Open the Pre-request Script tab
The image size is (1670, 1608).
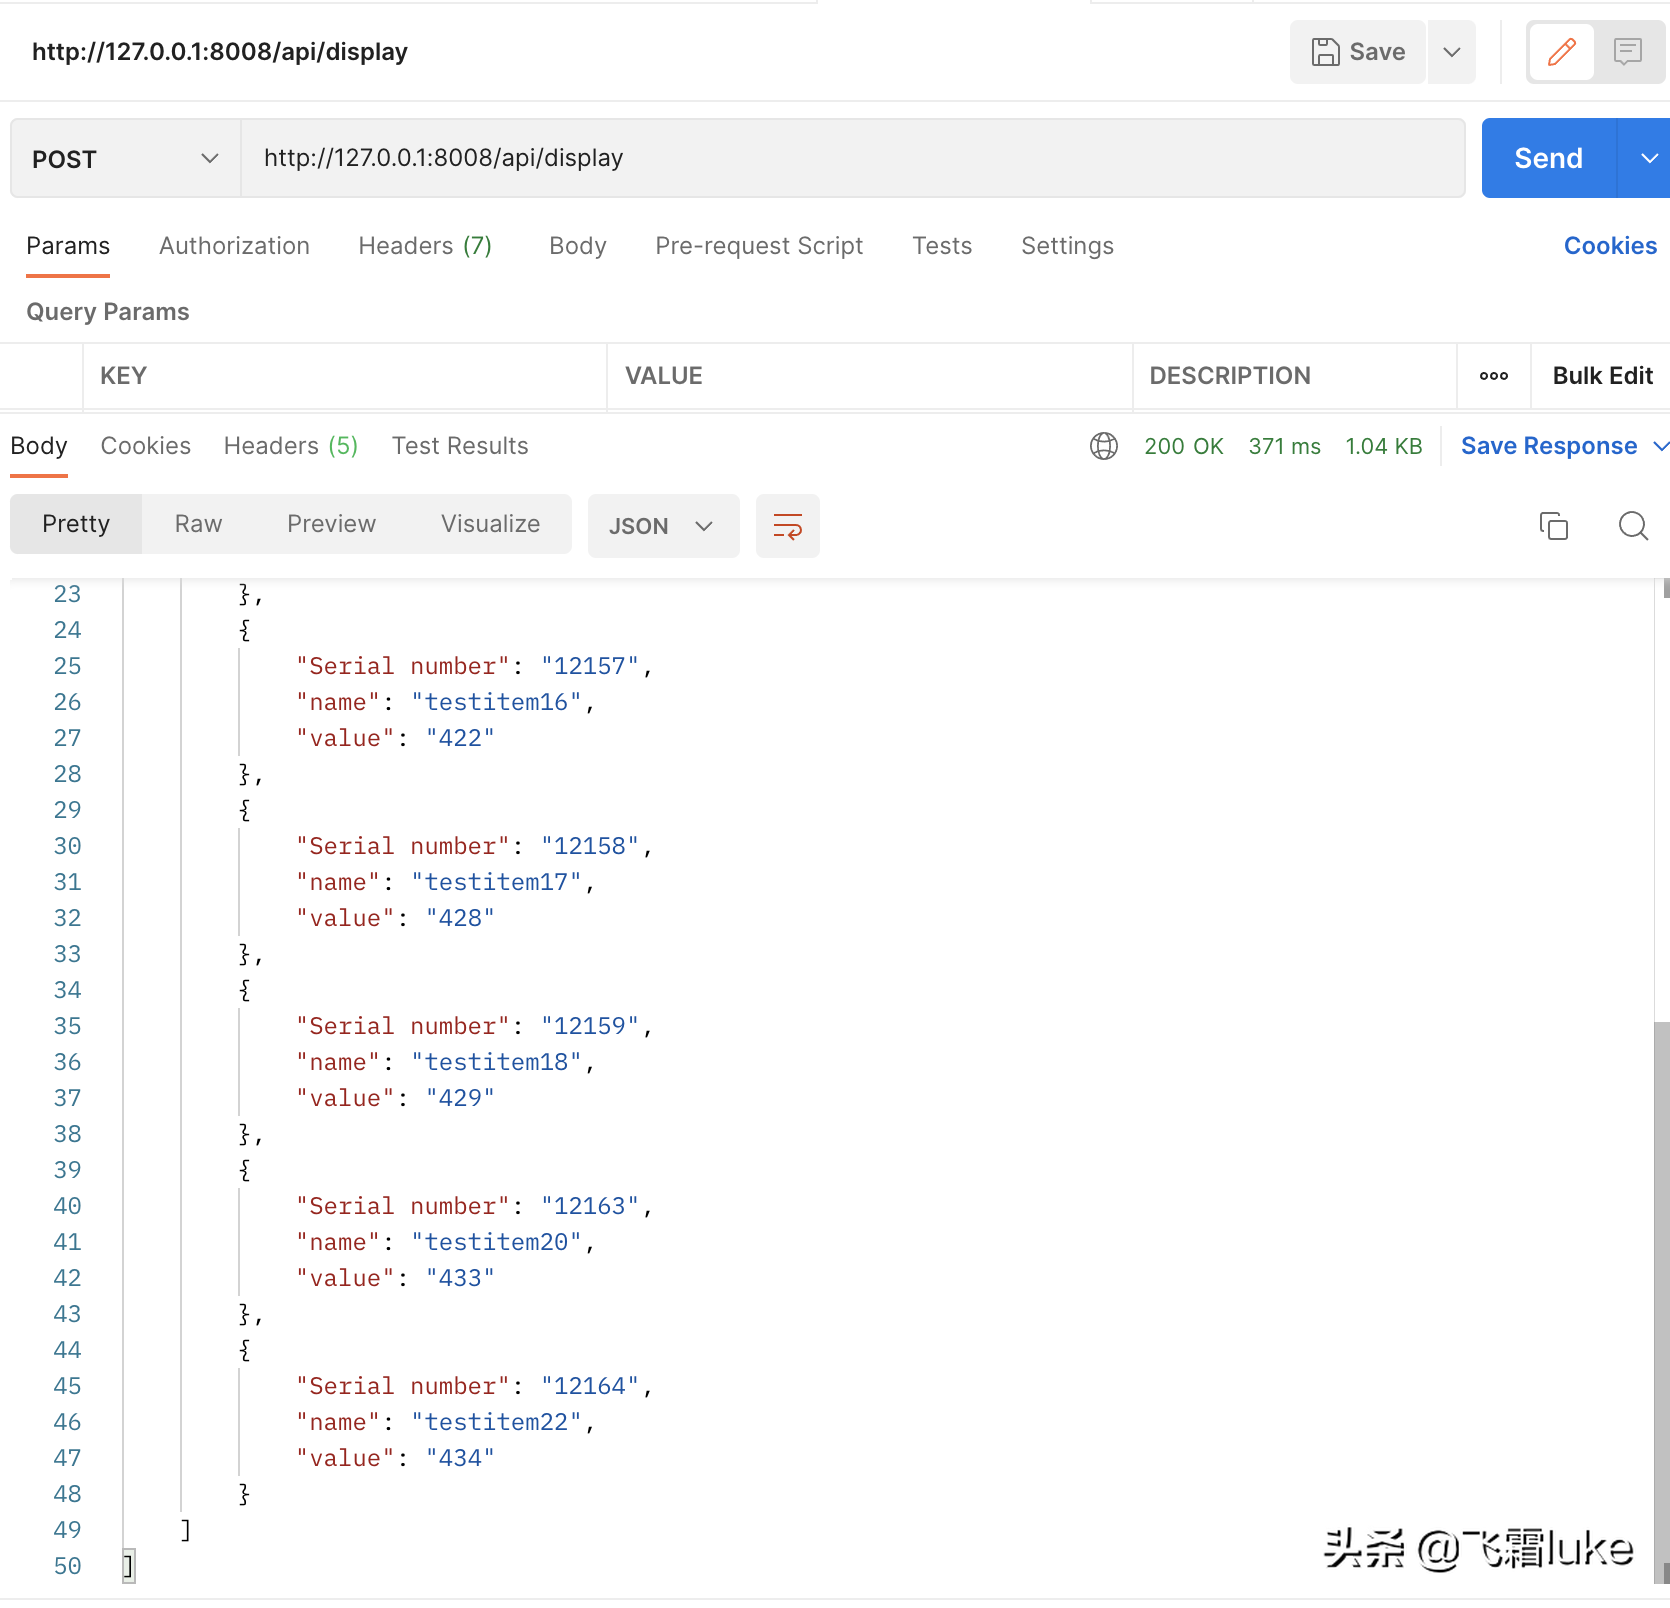tap(759, 246)
